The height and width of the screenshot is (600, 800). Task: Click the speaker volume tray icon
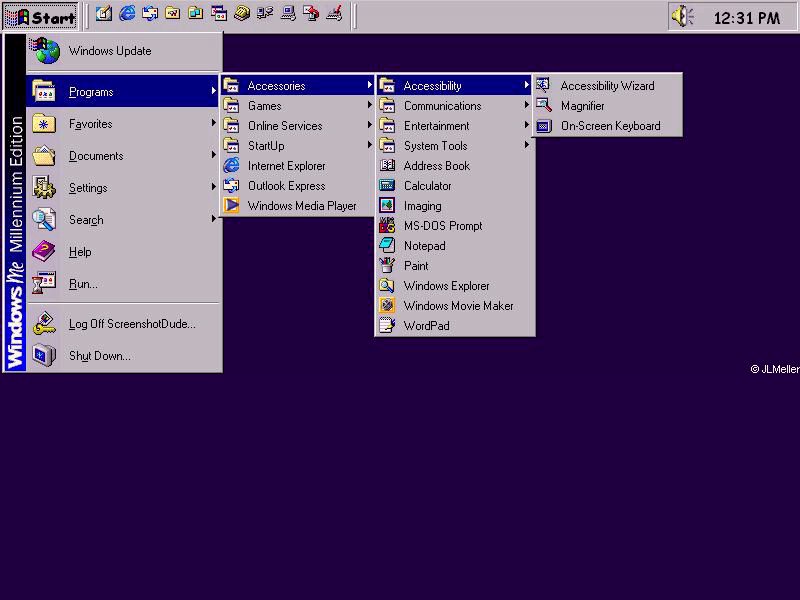[x=682, y=17]
